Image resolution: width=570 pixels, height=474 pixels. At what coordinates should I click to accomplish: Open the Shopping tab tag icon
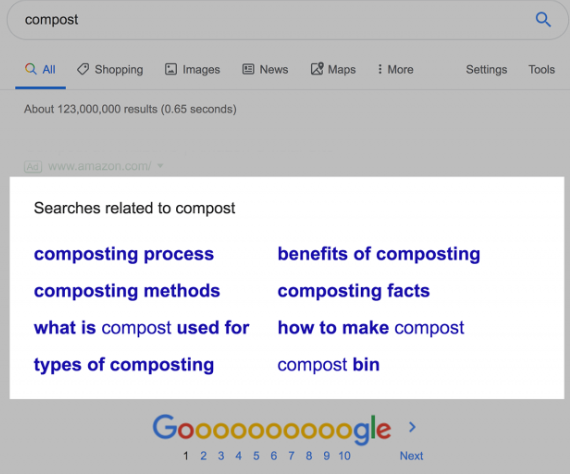(83, 69)
